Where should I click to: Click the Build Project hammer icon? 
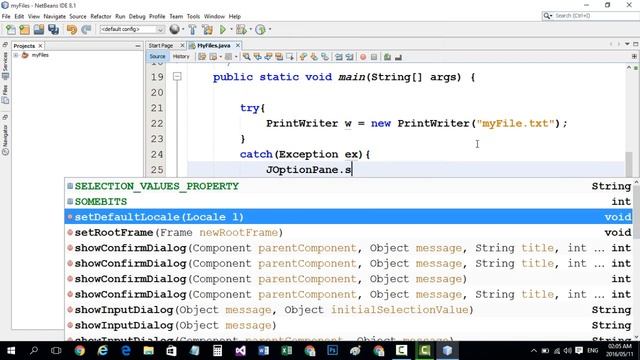click(192, 29)
